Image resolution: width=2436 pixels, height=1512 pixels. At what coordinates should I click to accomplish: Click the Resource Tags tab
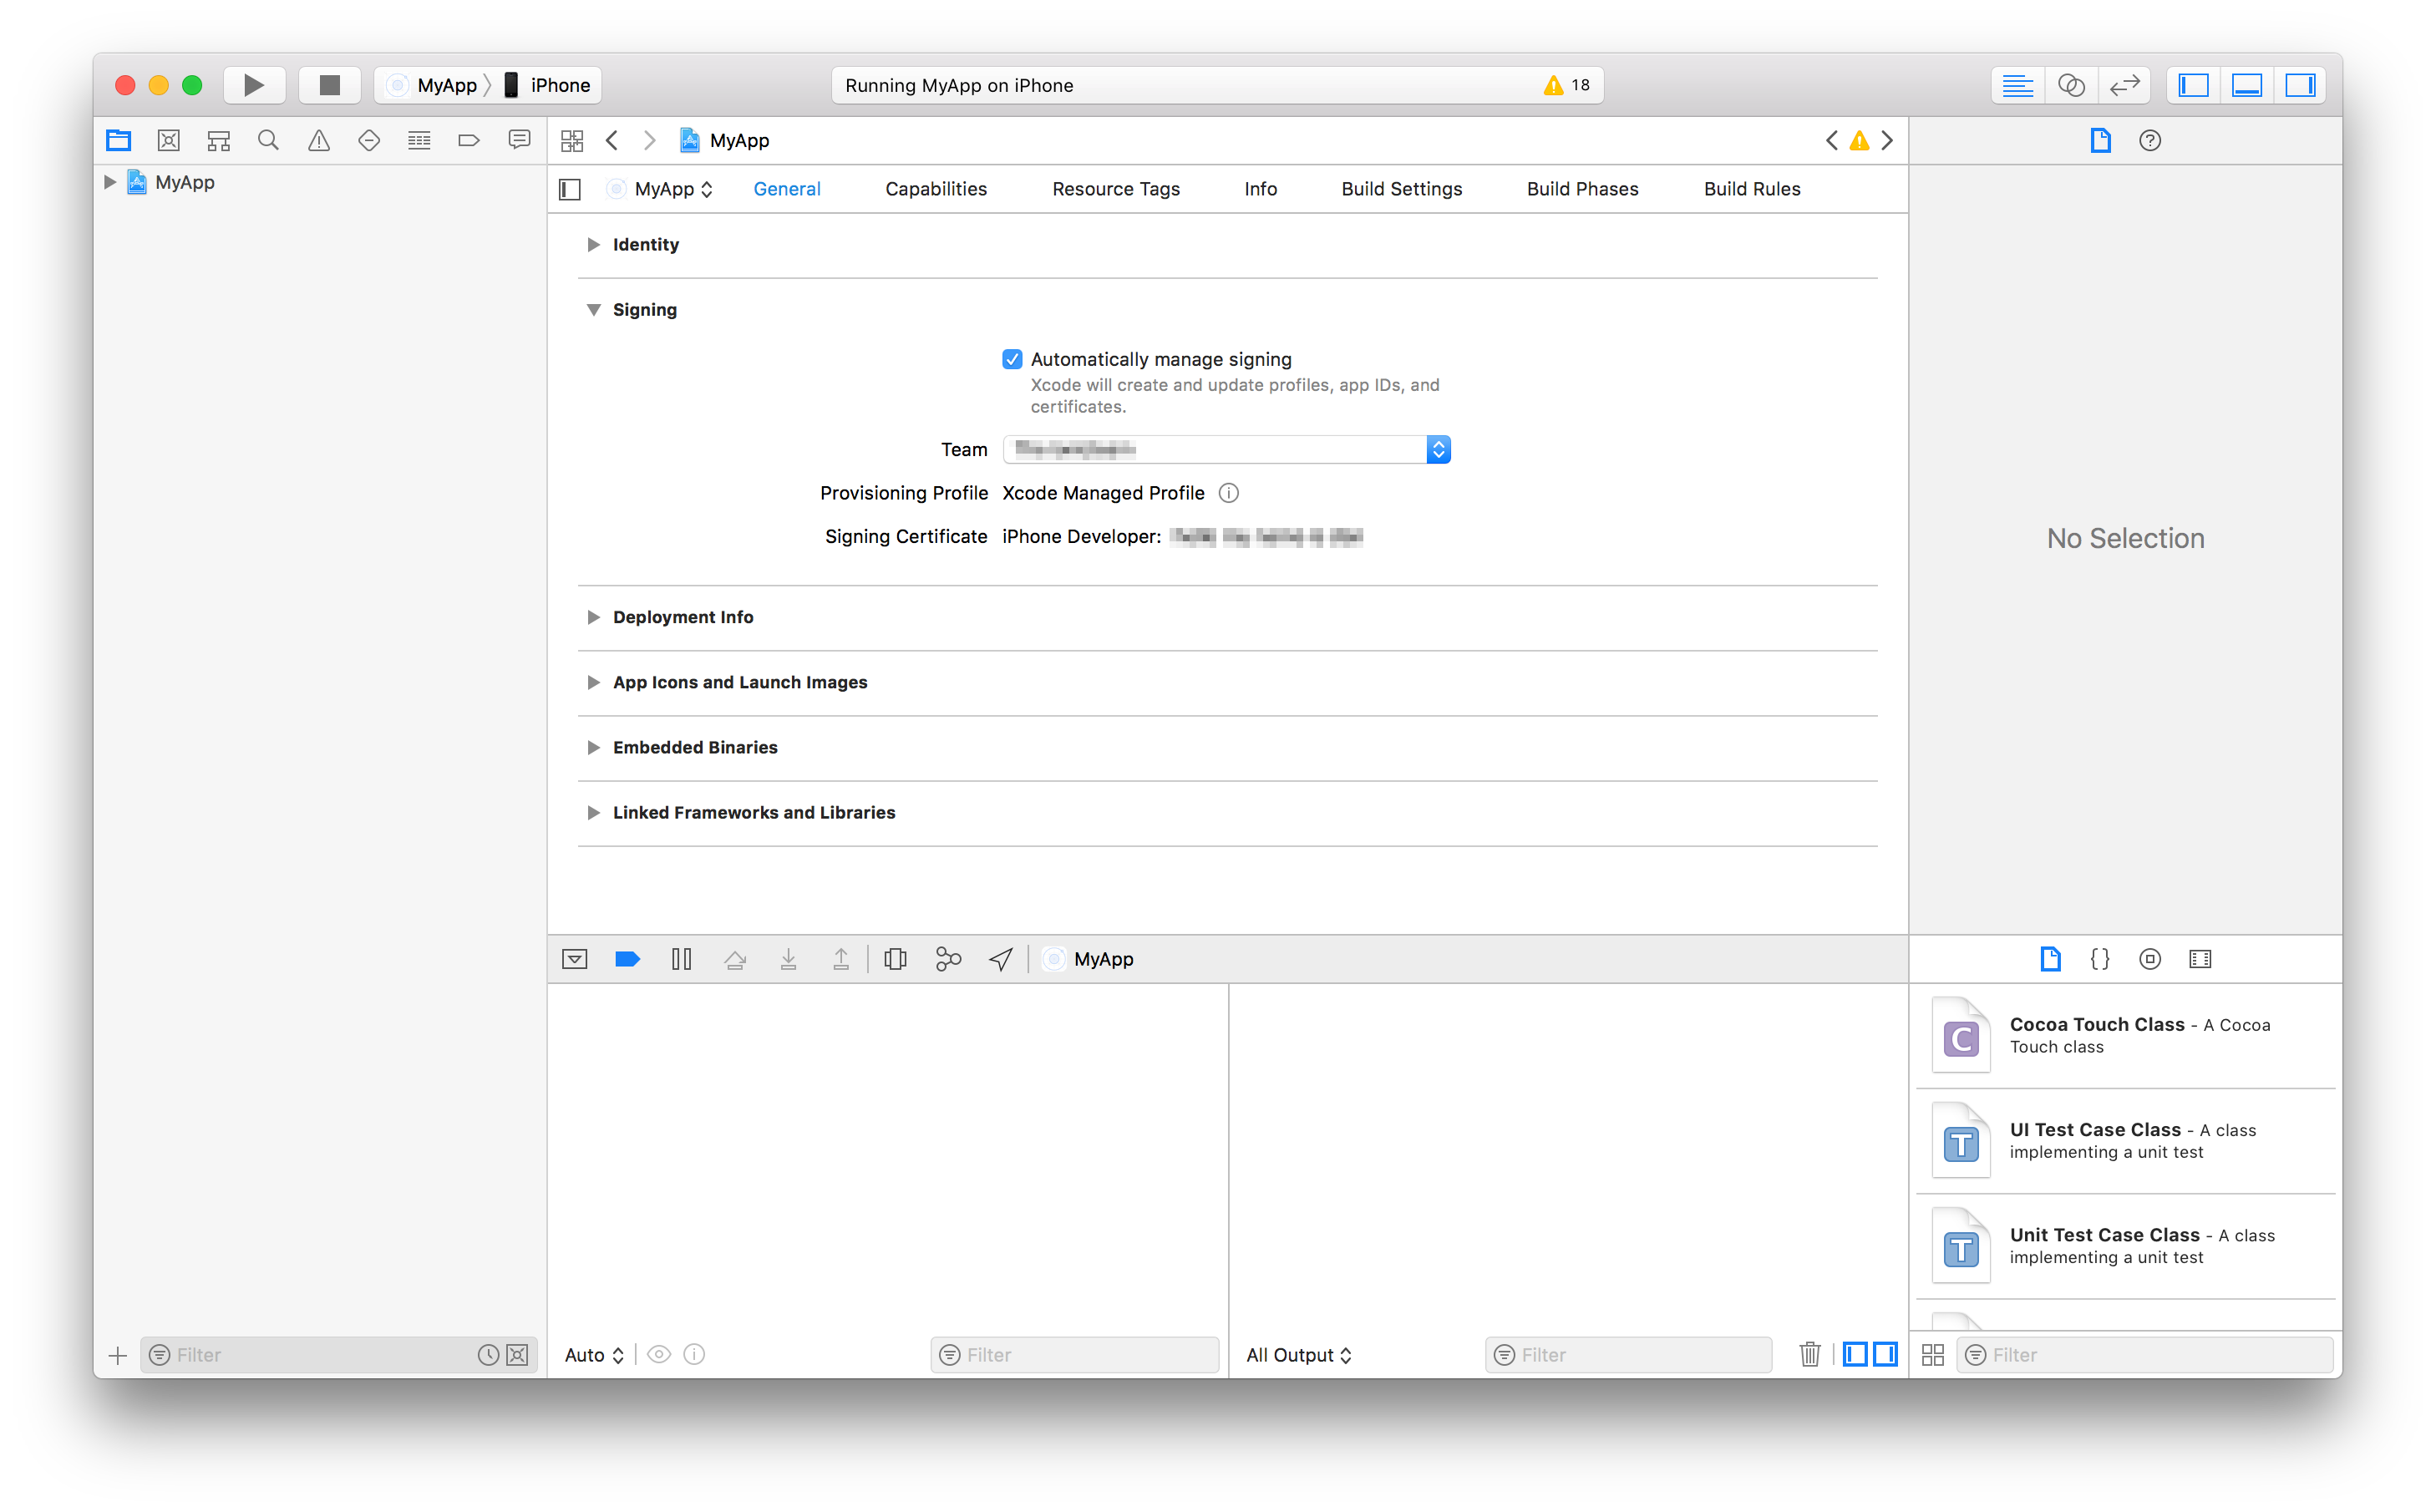(x=1114, y=186)
